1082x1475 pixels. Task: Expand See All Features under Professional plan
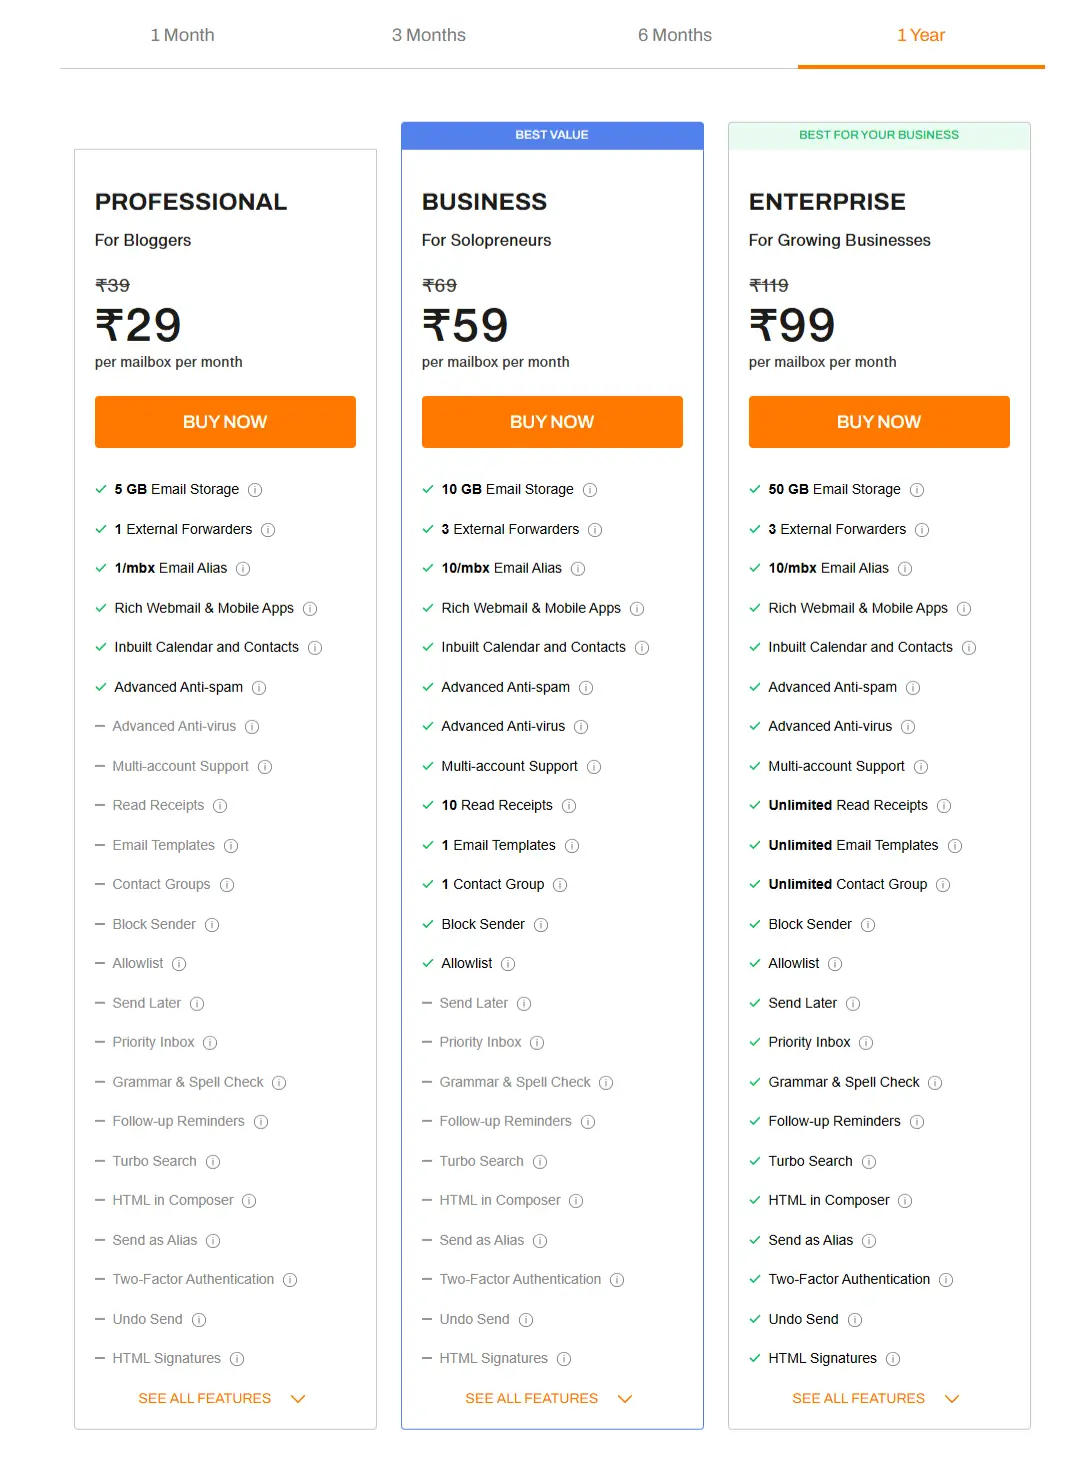click(x=222, y=1398)
